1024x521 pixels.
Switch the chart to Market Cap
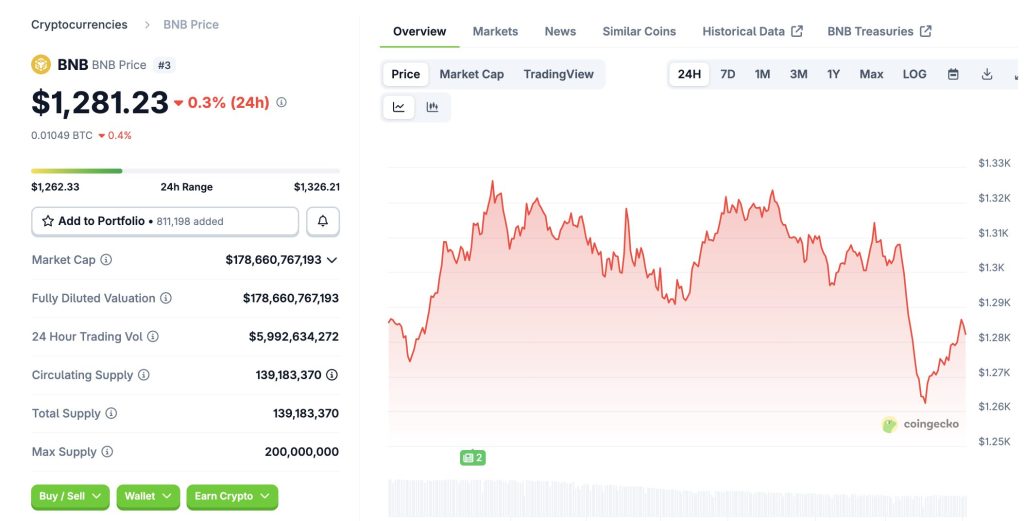(x=471, y=74)
